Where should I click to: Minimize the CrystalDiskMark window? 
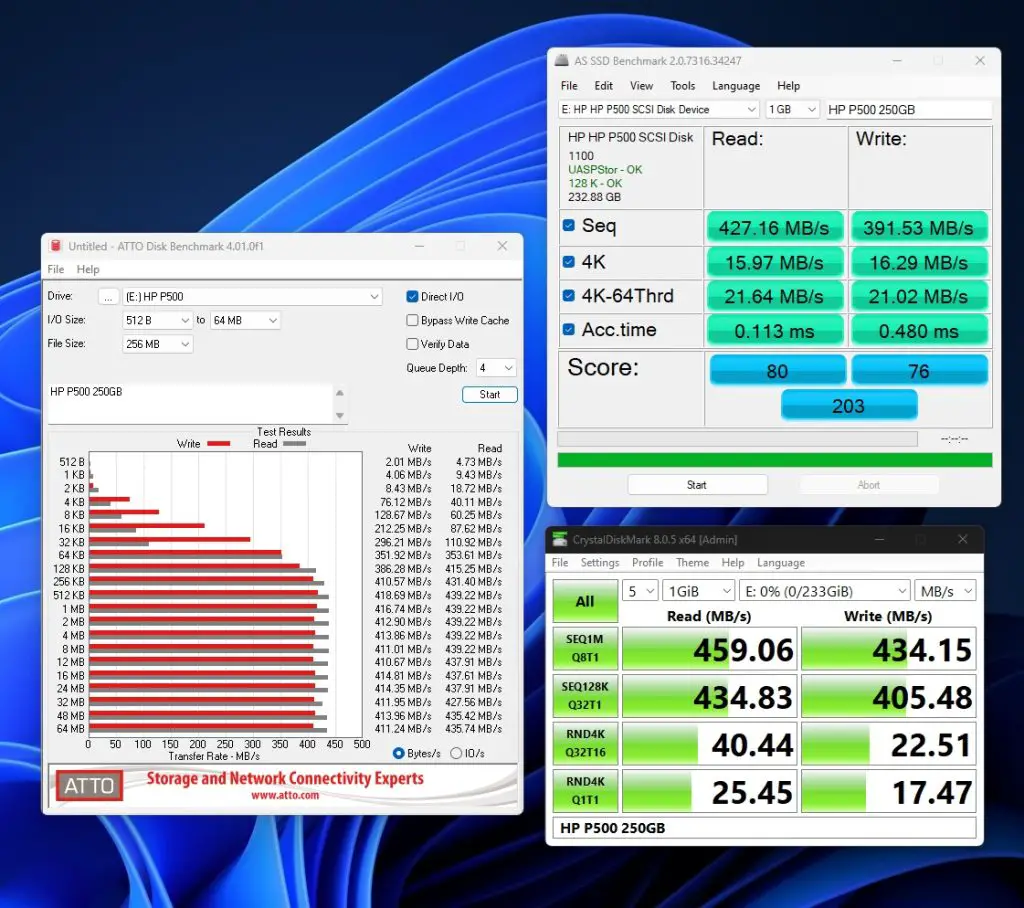(880, 539)
